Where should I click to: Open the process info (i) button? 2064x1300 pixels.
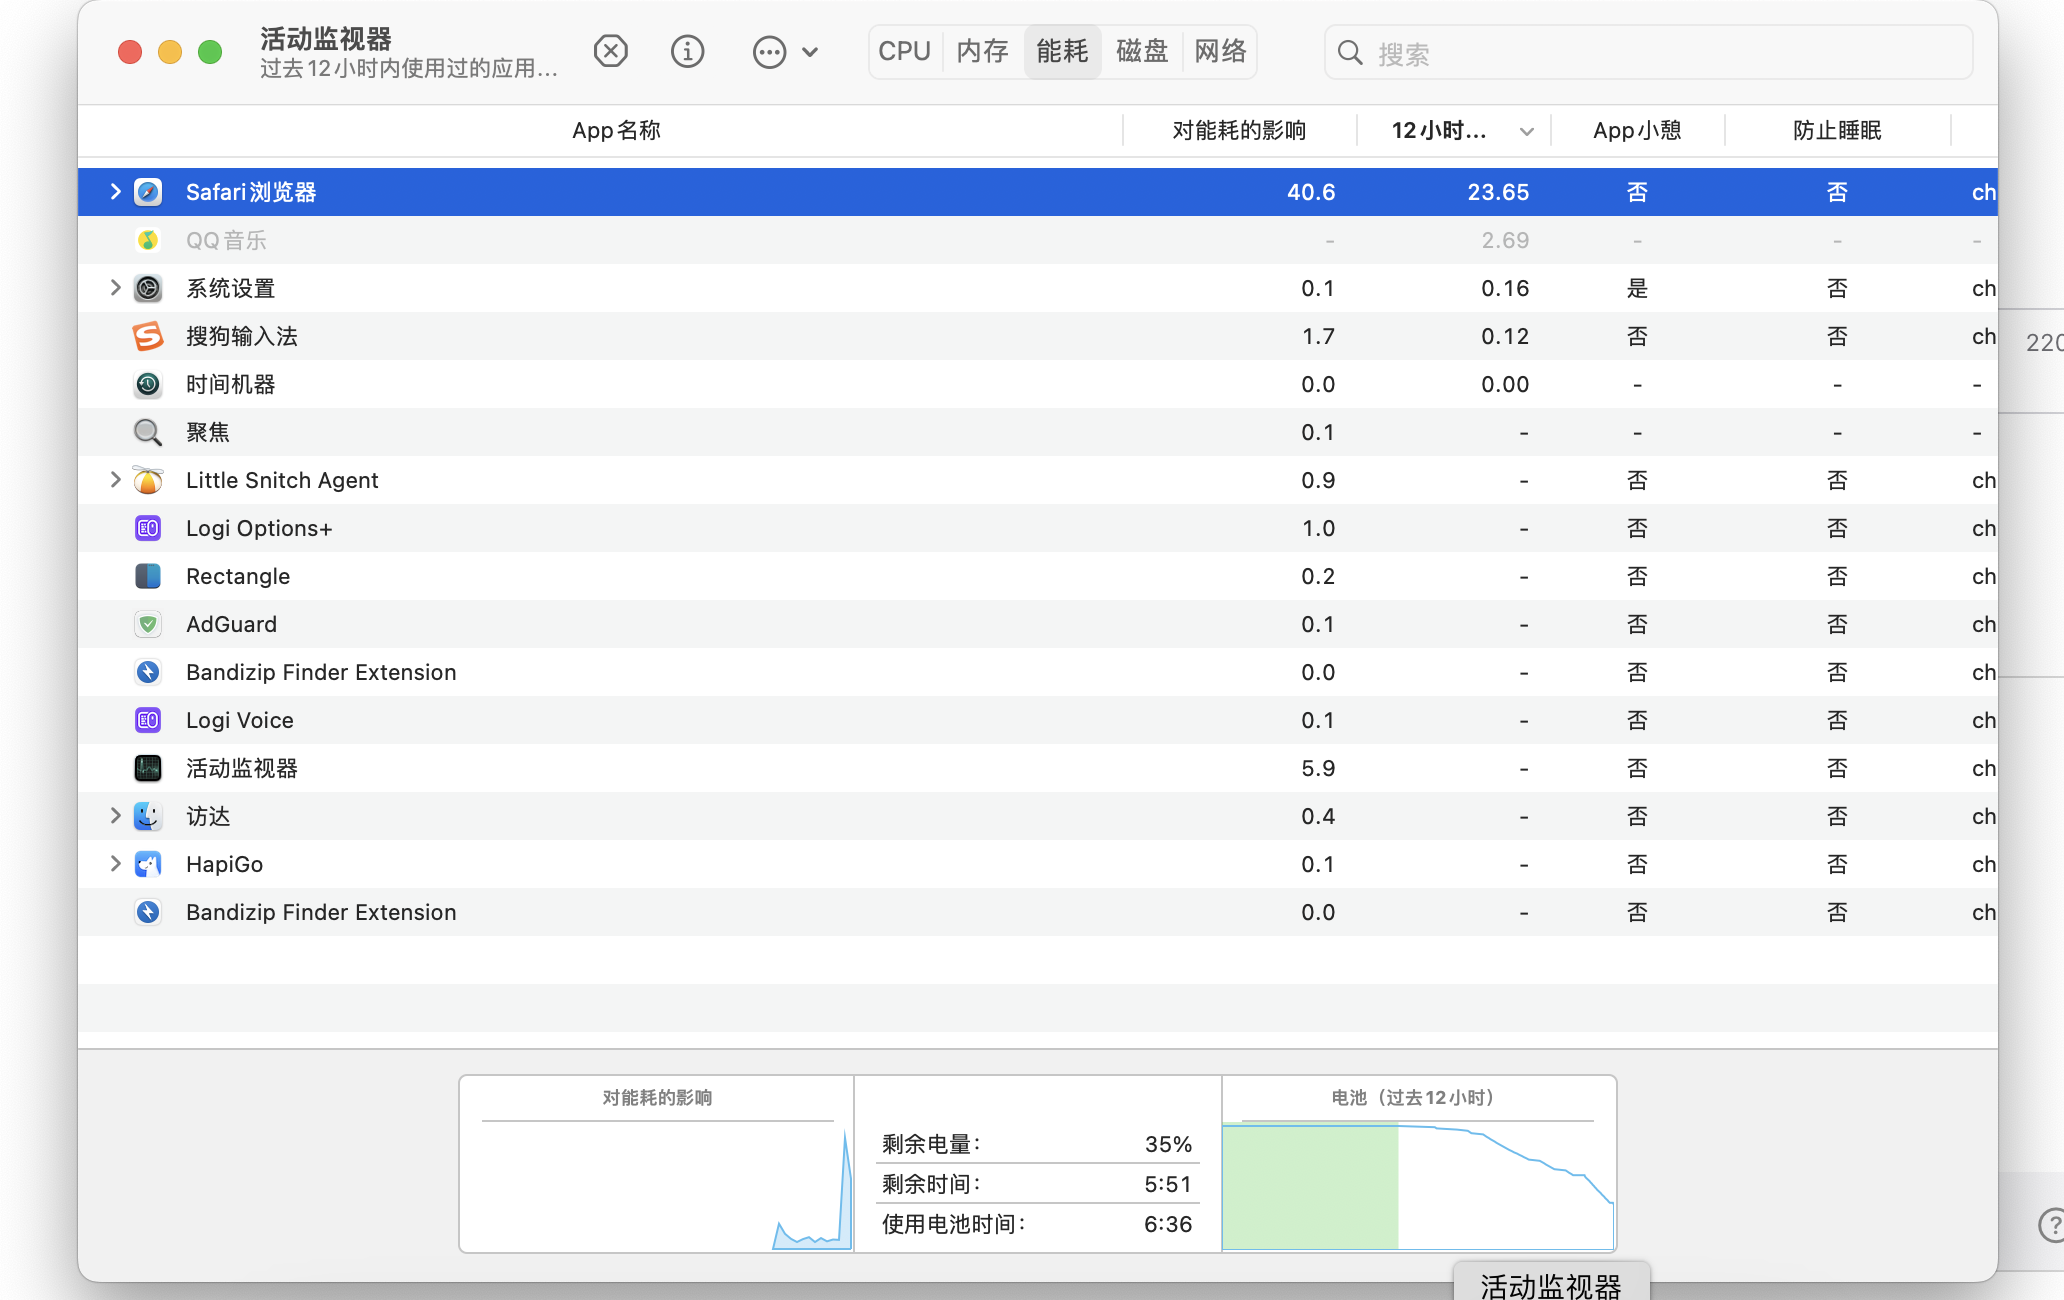coord(687,51)
